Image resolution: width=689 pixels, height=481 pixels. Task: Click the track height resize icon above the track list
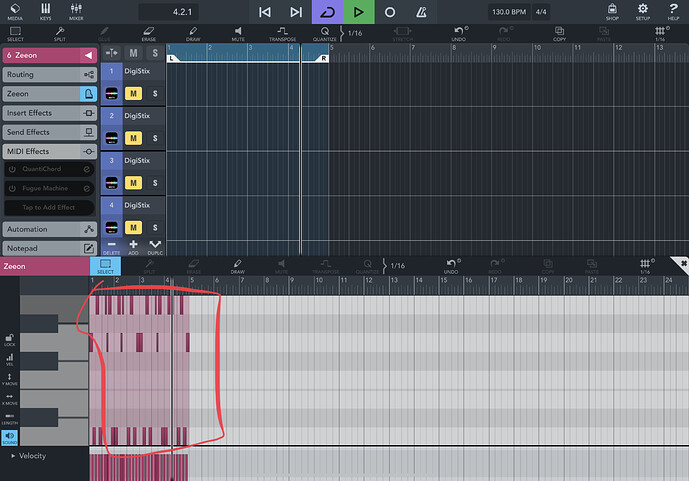tap(112, 53)
